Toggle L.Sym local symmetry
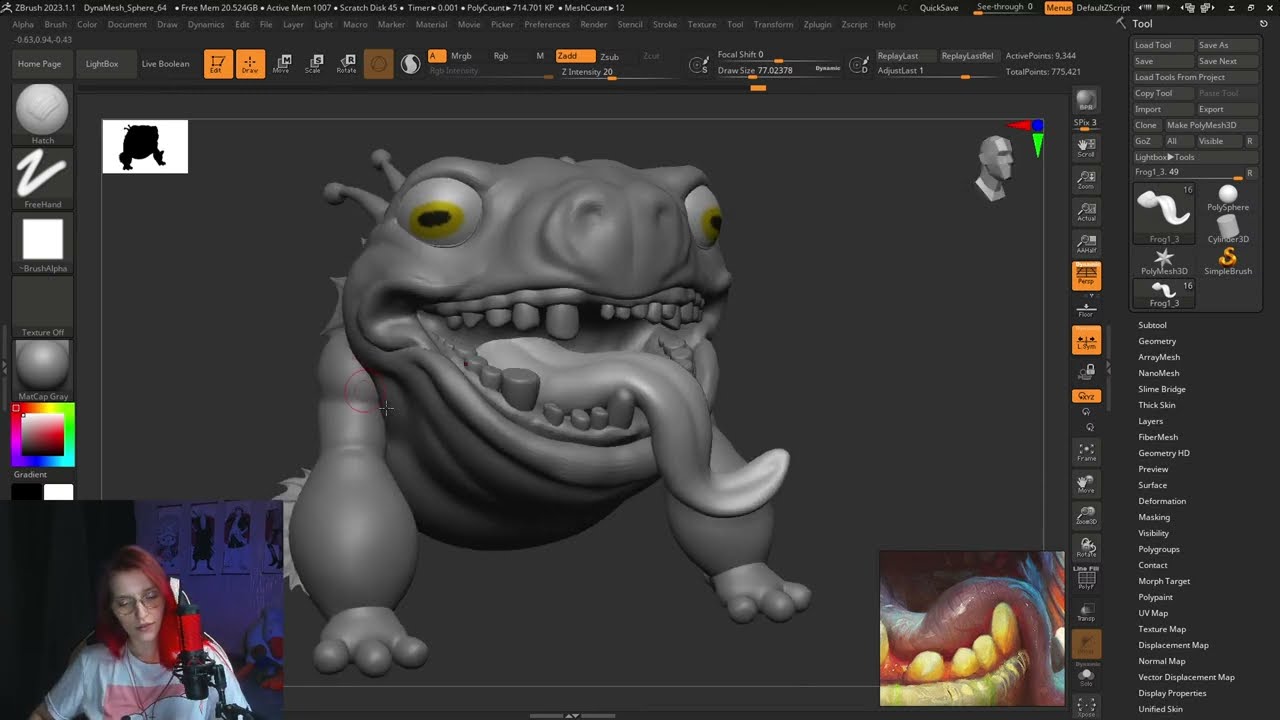 (1086, 341)
